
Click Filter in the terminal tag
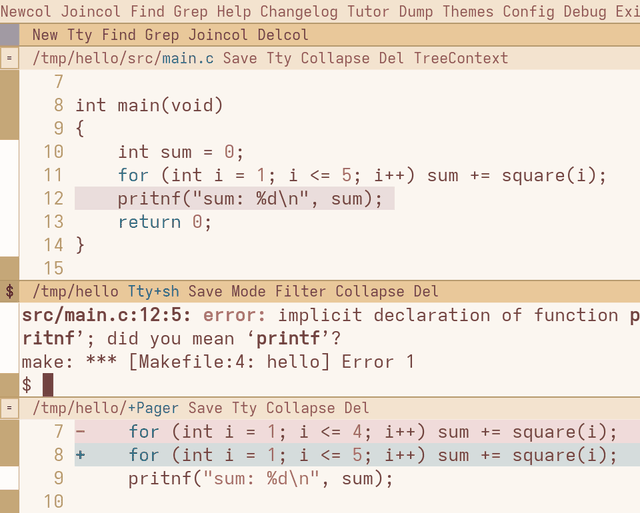coord(300,291)
